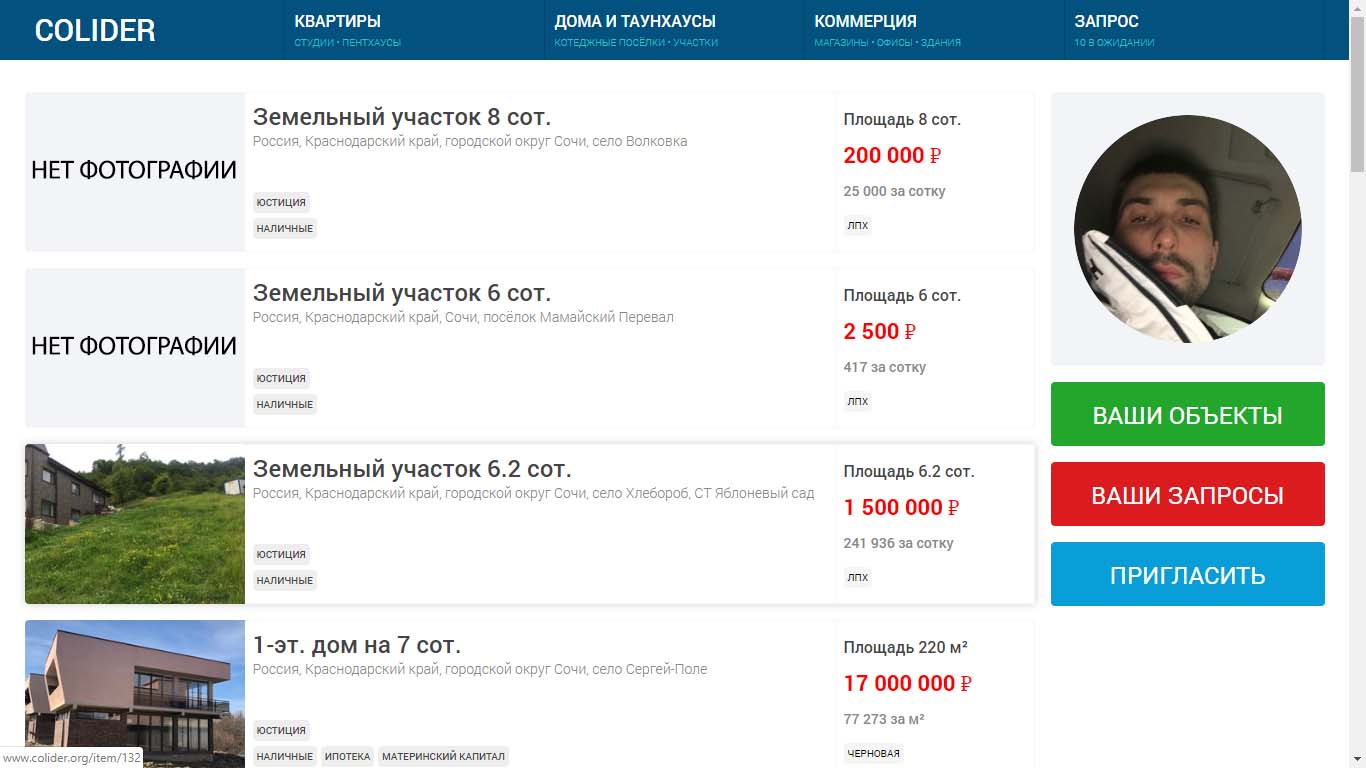Click the modern house photo thumbnail
This screenshot has height=768, width=1366.
[x=135, y=694]
